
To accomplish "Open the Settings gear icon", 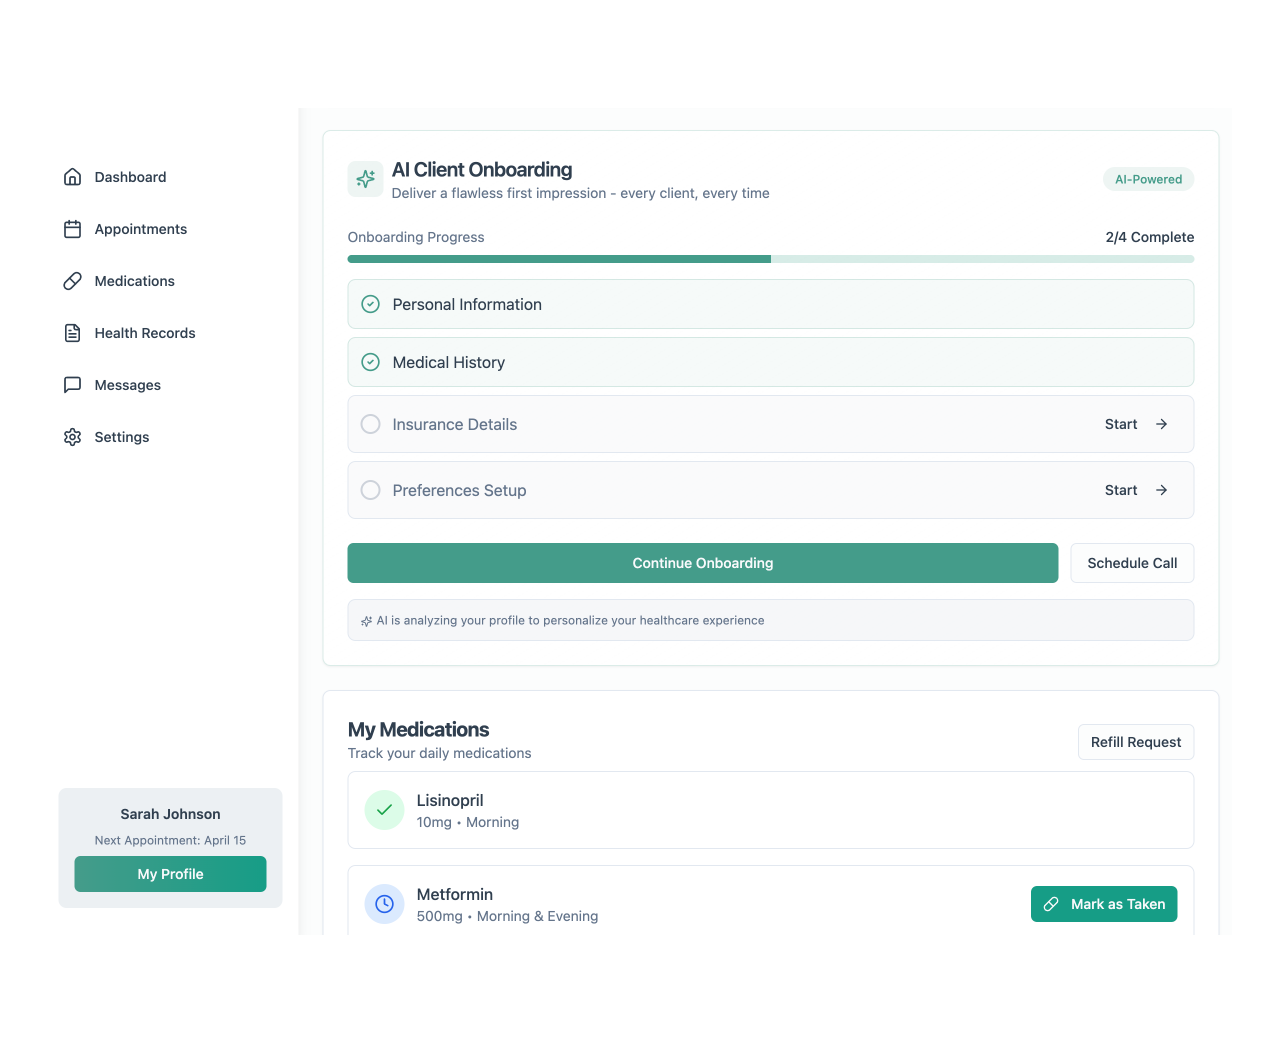I will pos(72,436).
